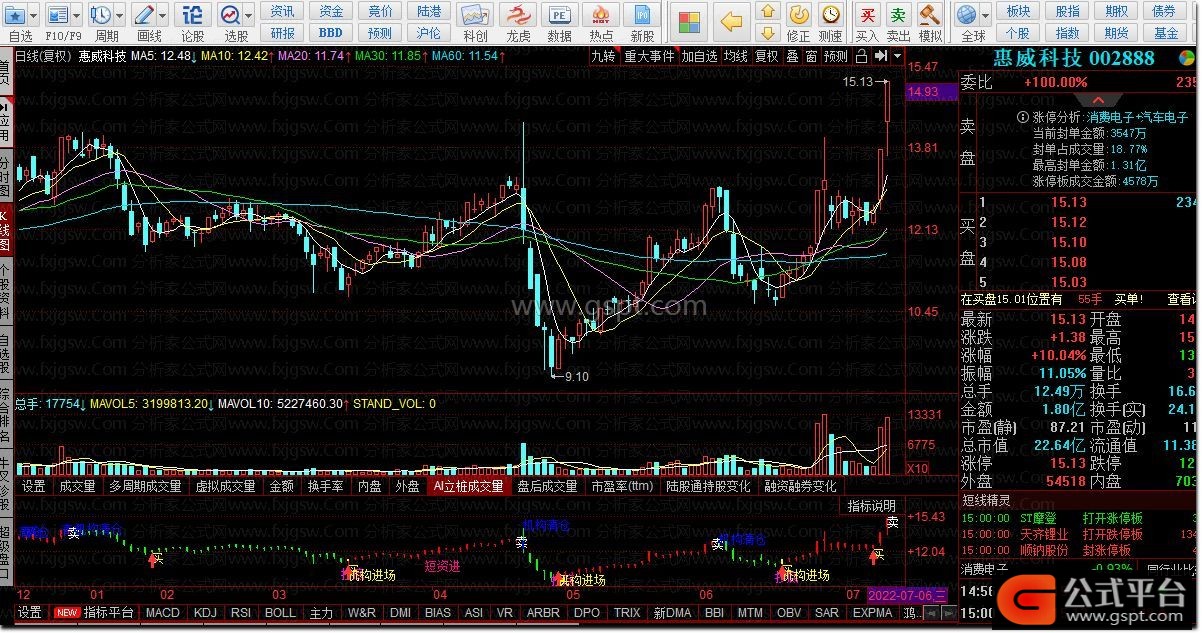Toggle 窗 window mode in chart header
Image resolution: width=1202 pixels, height=633 pixels.
tap(811, 56)
